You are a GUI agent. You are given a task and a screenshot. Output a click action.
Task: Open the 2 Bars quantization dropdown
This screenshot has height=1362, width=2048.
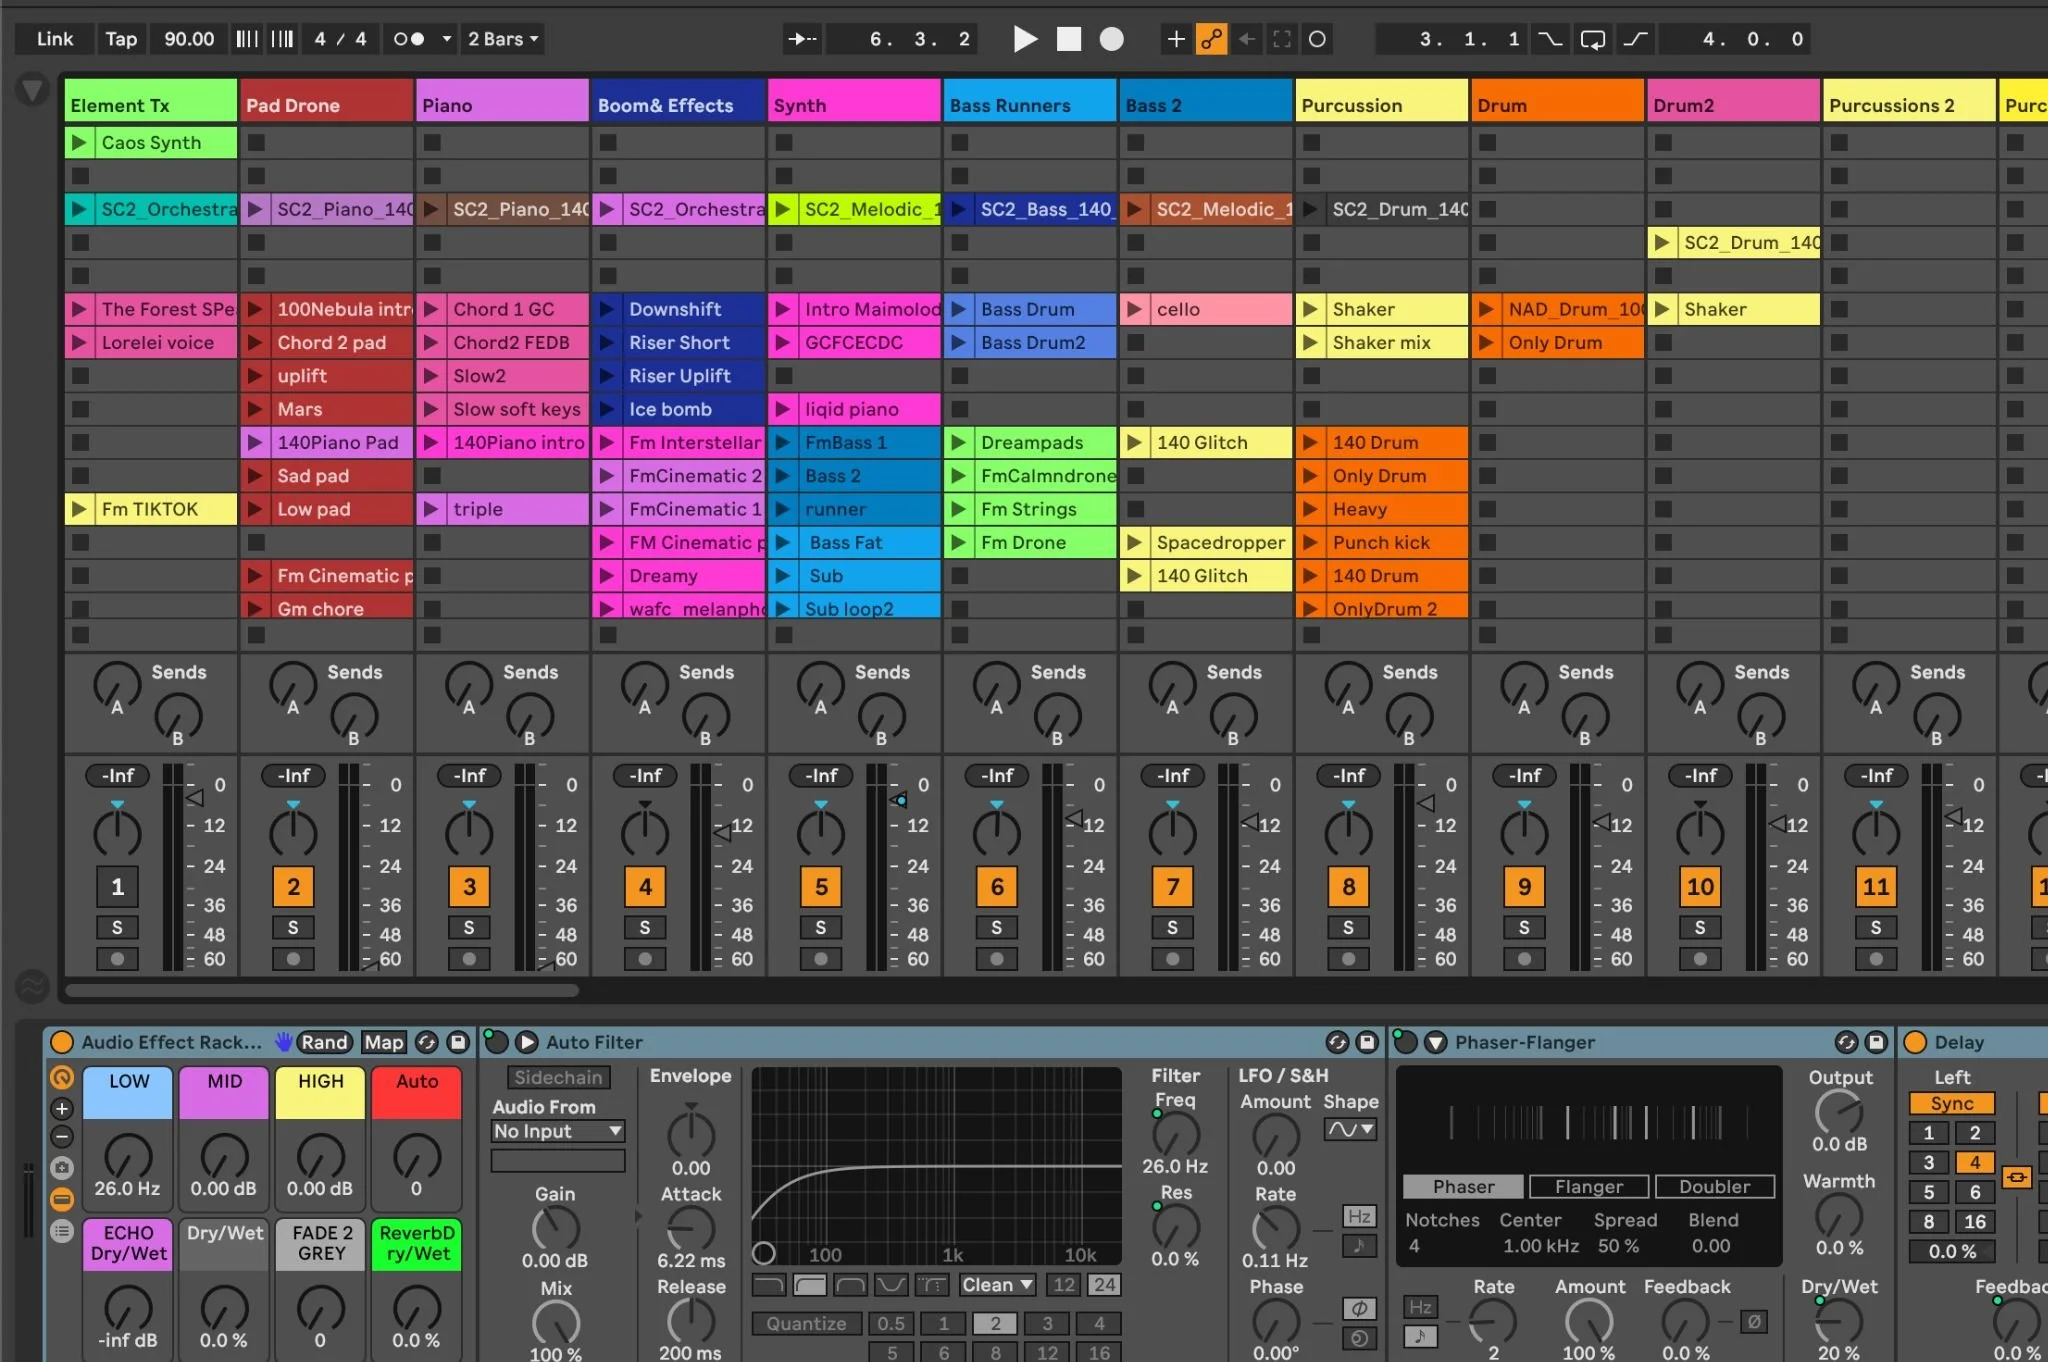(503, 39)
